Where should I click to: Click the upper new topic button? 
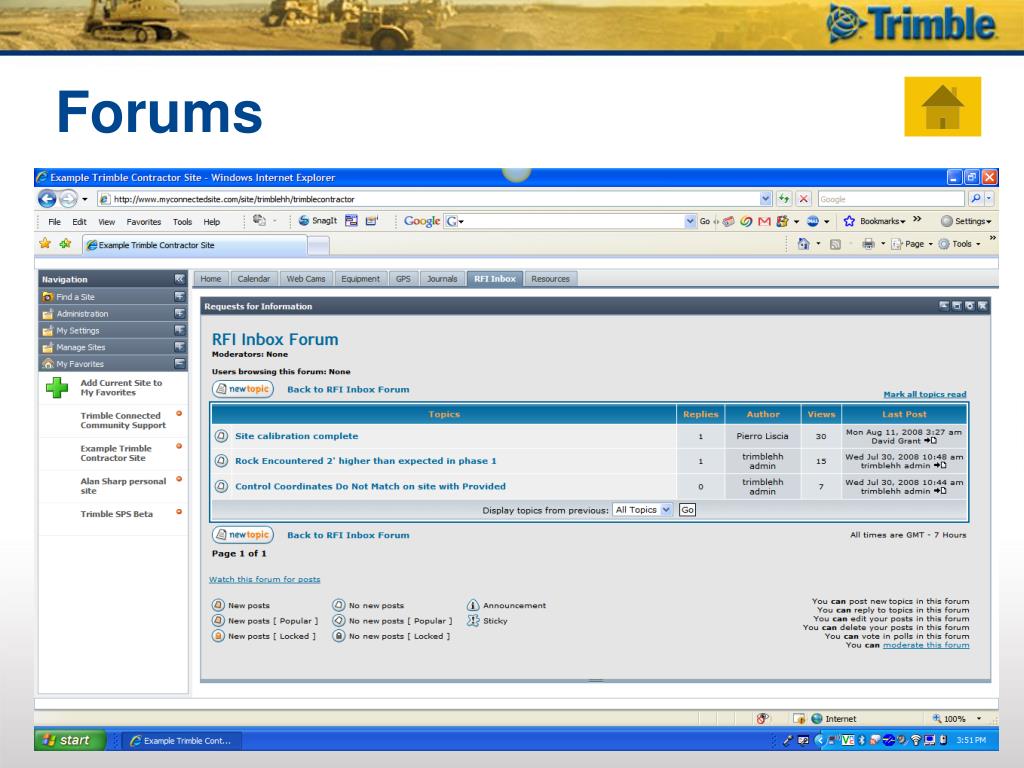242,389
